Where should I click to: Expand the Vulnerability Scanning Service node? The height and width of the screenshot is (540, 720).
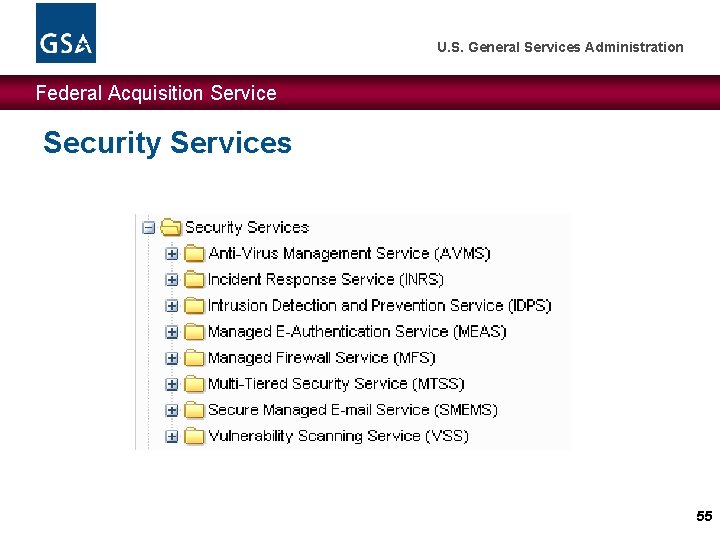(x=172, y=436)
